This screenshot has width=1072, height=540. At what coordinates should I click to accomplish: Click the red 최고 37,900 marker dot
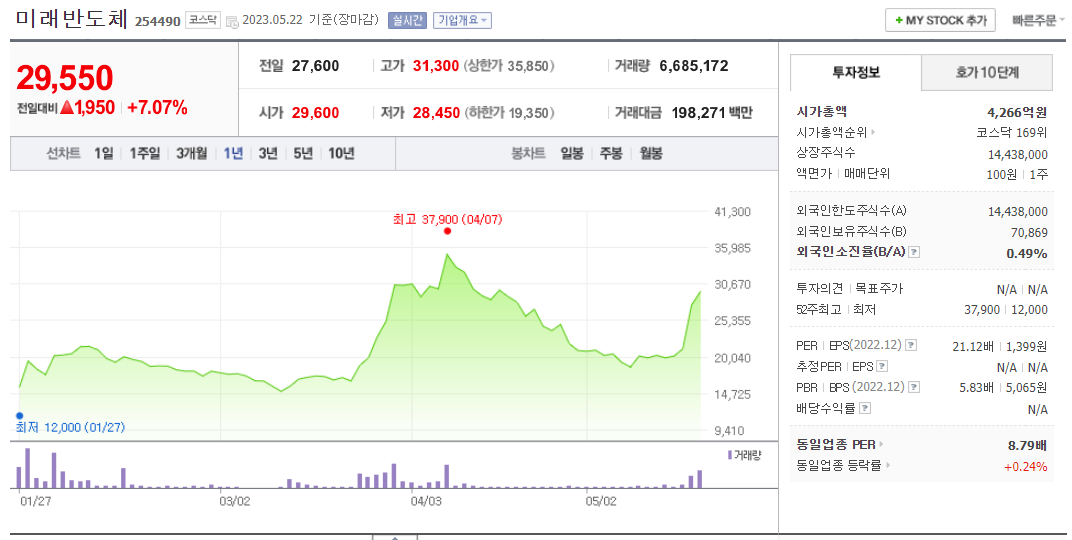point(447,231)
